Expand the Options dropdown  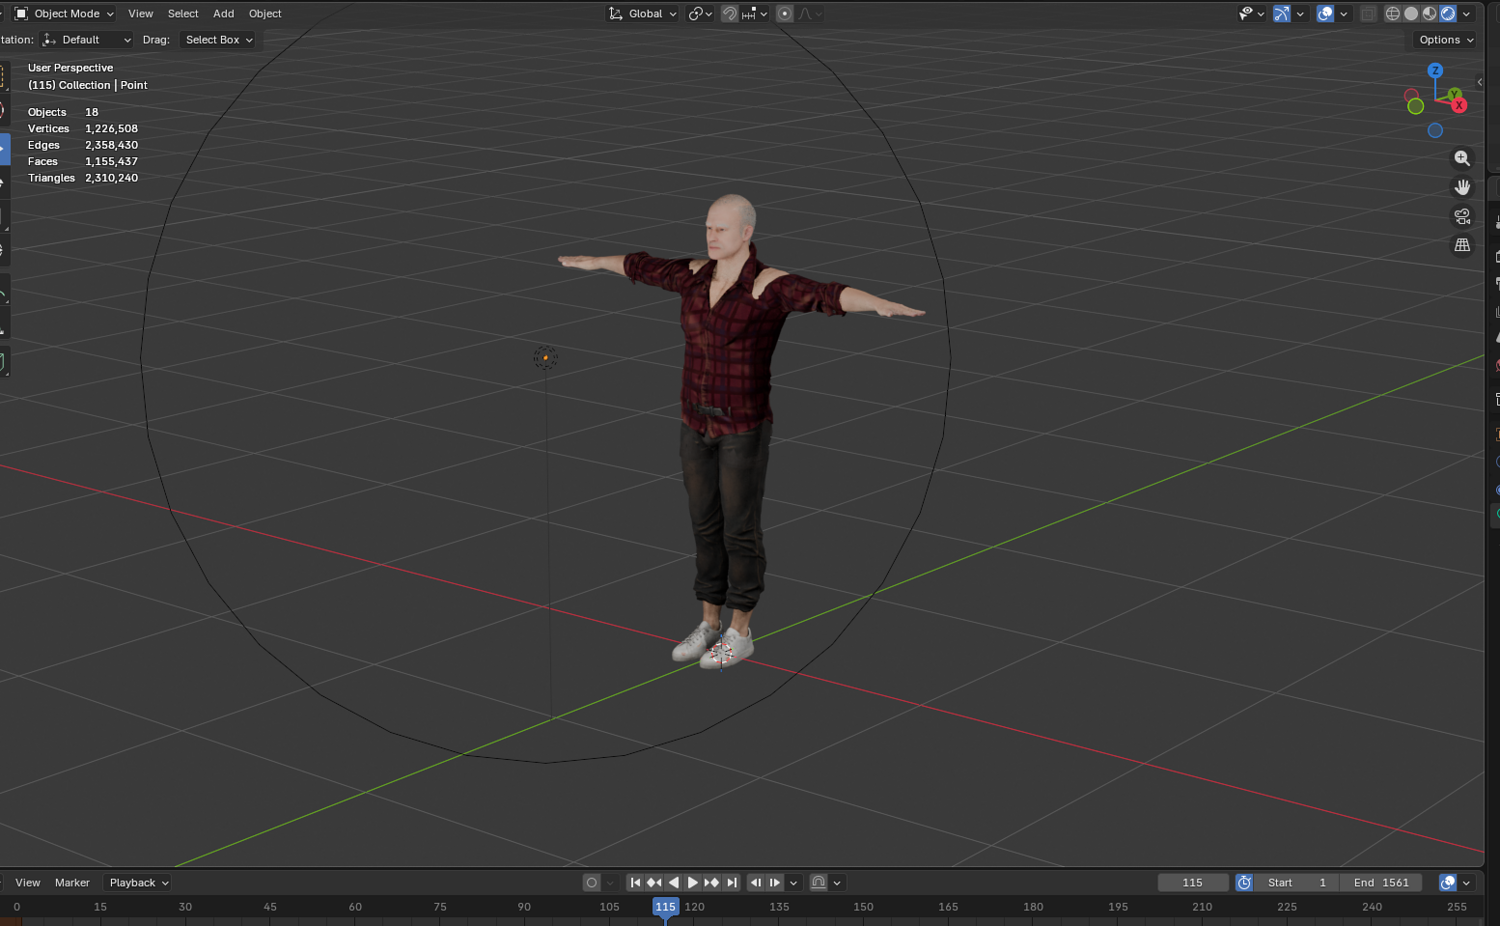pyautogui.click(x=1446, y=40)
